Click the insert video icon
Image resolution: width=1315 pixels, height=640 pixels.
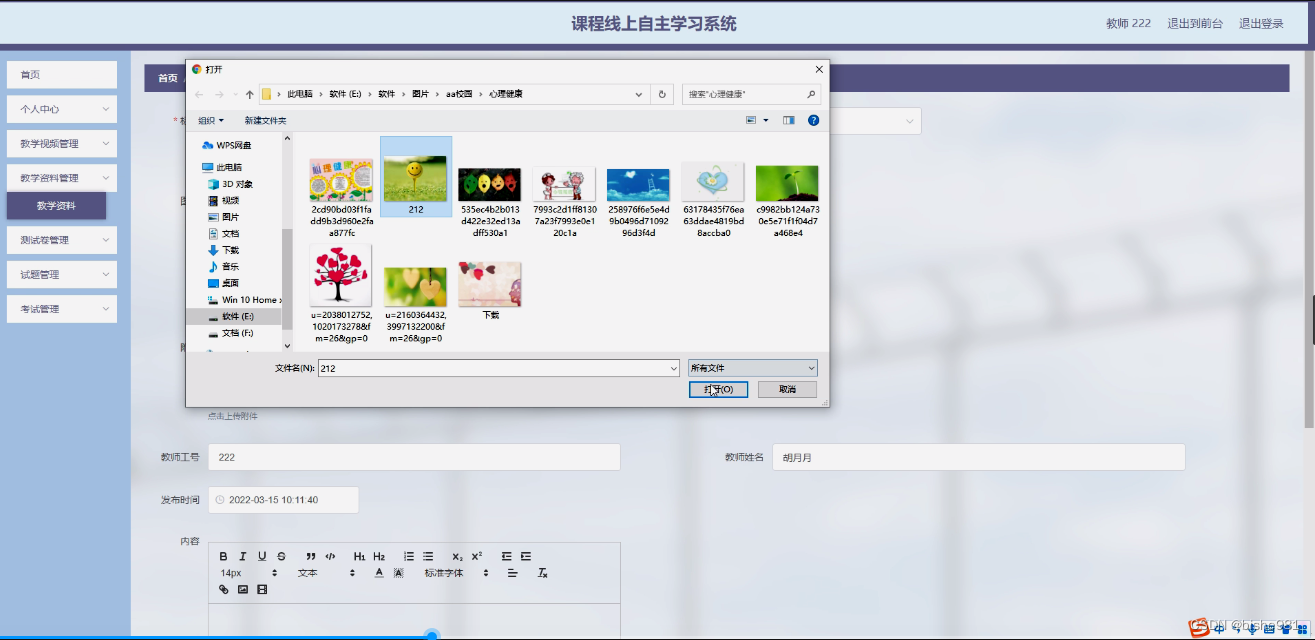(262, 590)
